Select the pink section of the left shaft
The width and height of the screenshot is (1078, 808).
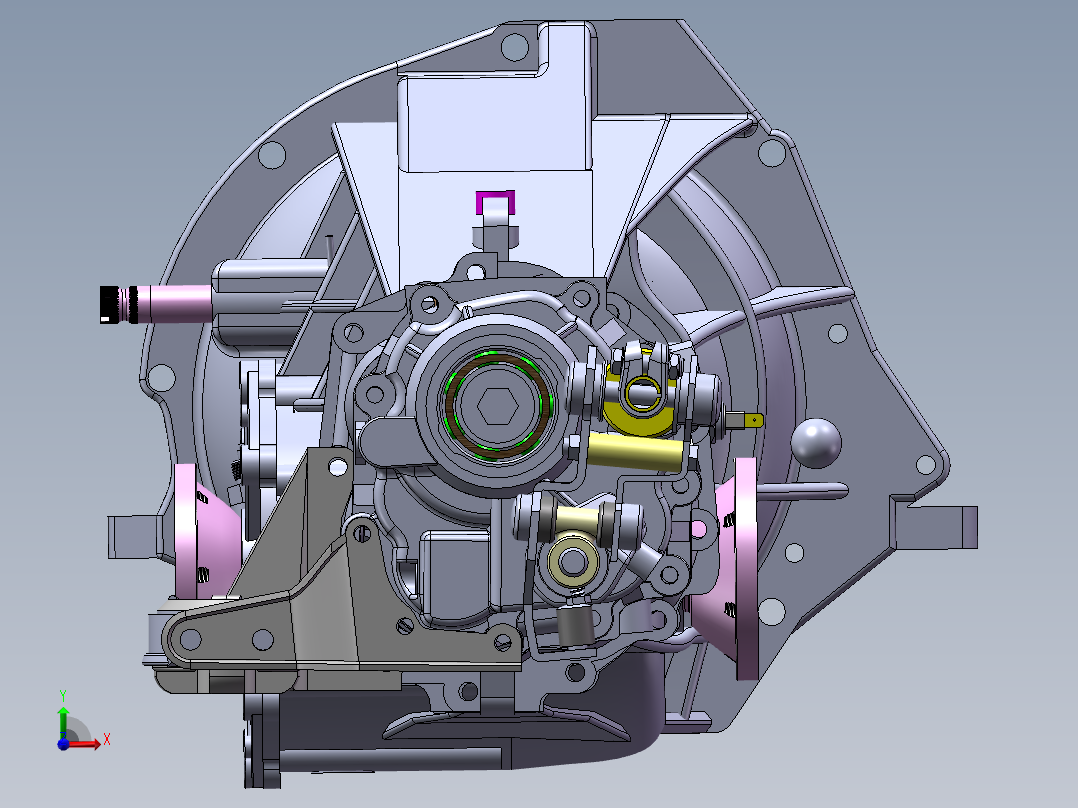point(175,304)
